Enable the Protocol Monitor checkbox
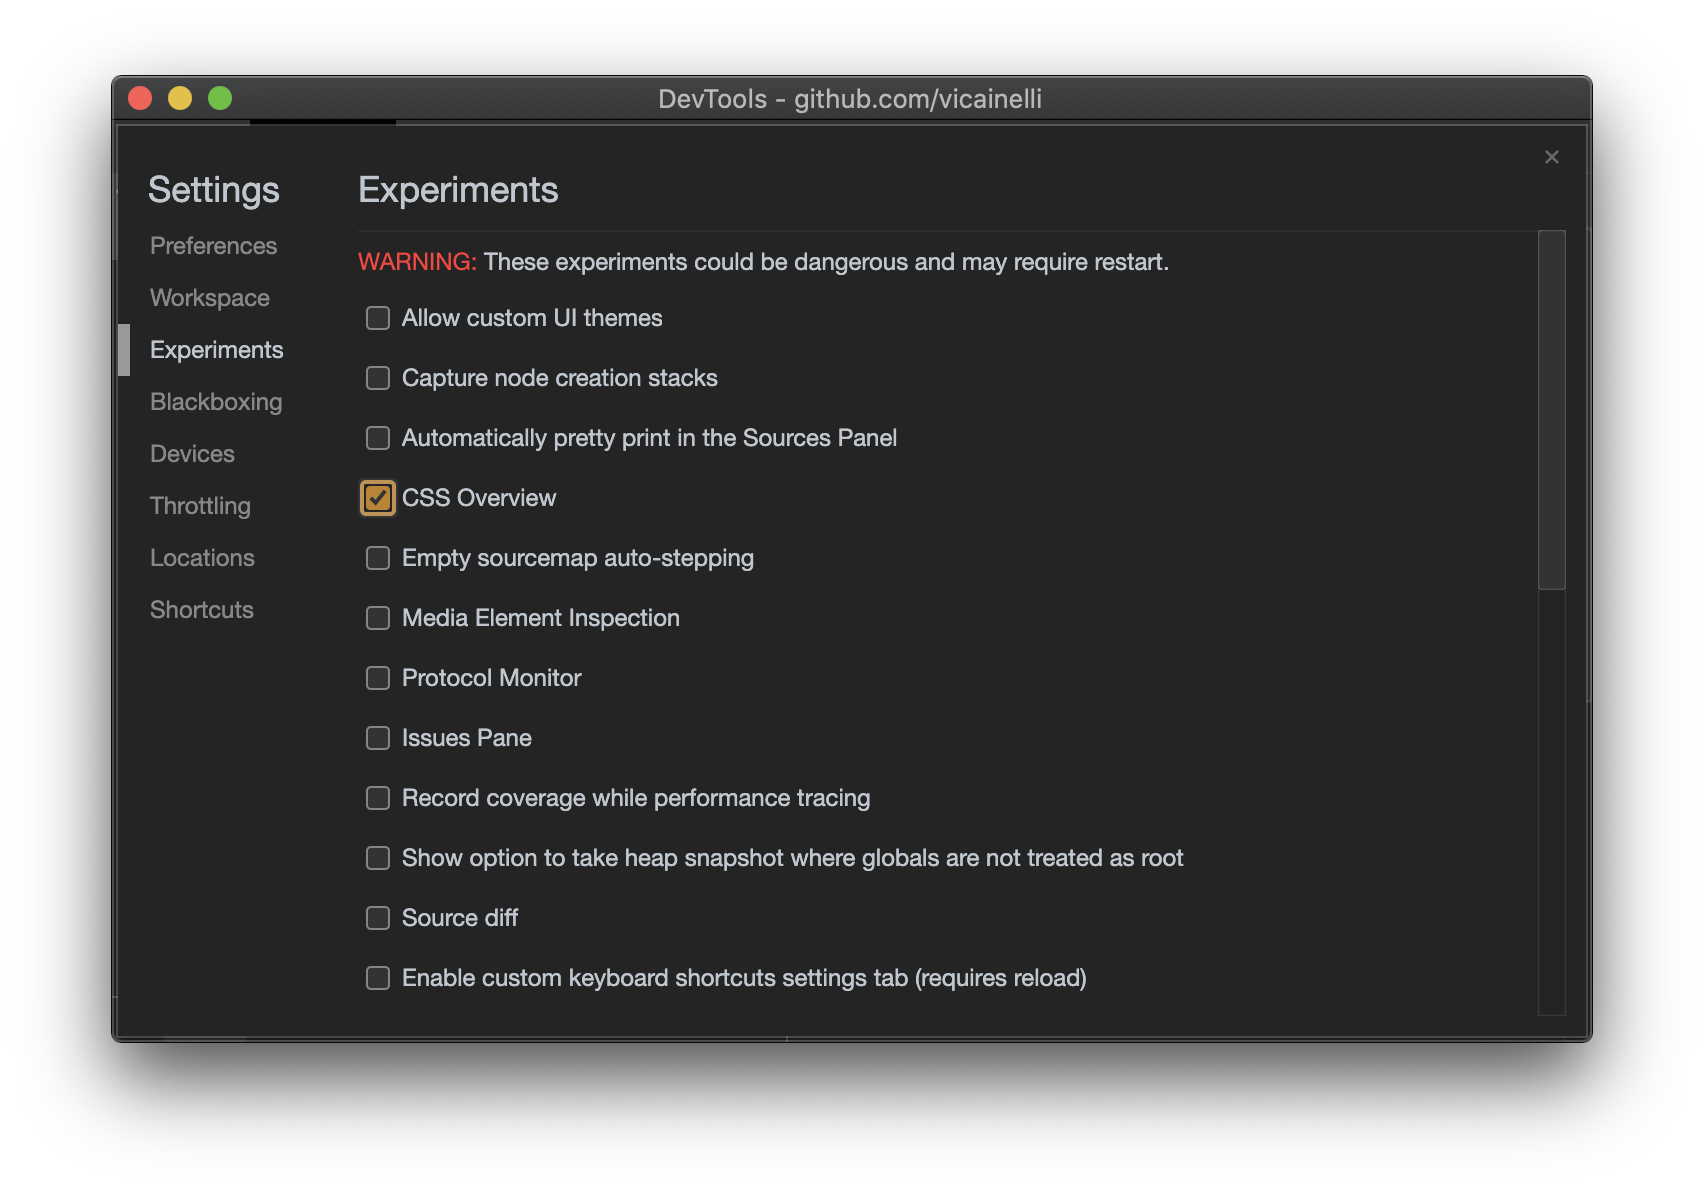1704x1190 pixels. [x=378, y=678]
